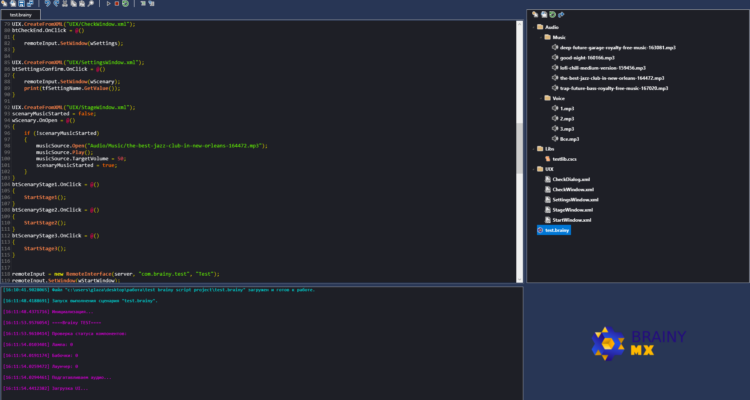The width and height of the screenshot is (750, 400).
Task: Restart script with the green refresh icon
Action: pos(125,3)
